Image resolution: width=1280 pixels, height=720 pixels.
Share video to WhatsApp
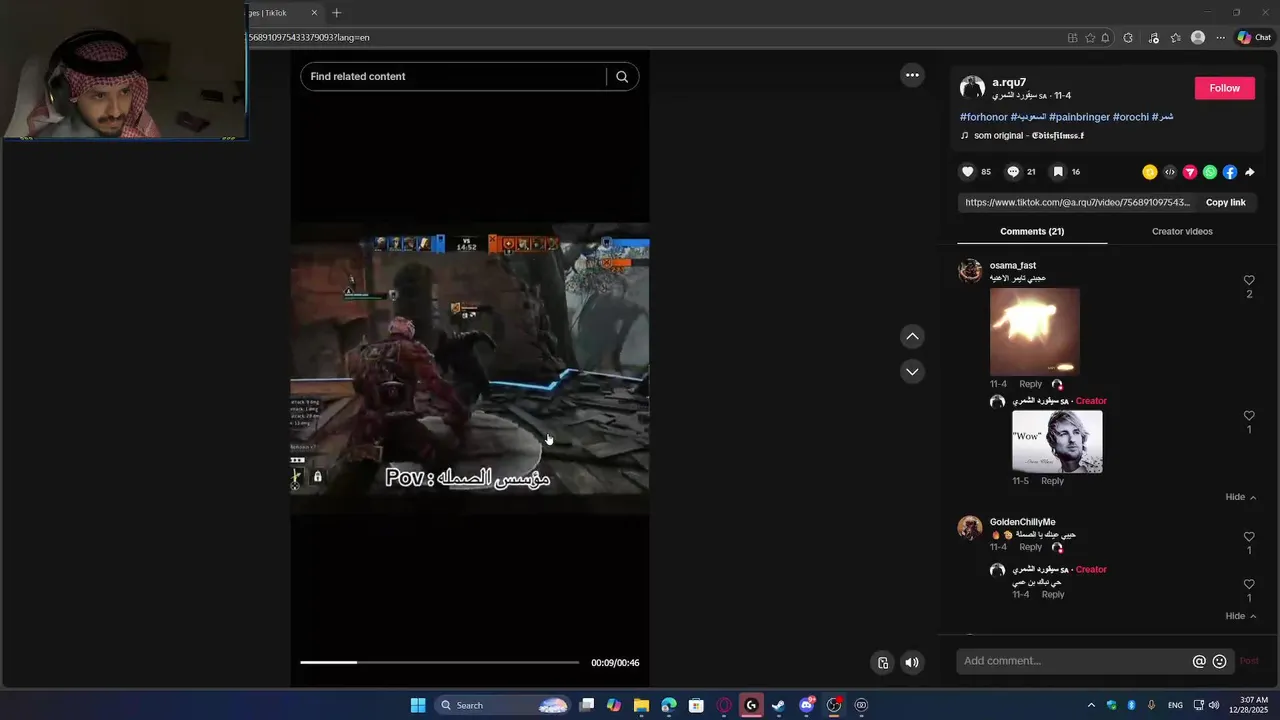tap(1210, 172)
